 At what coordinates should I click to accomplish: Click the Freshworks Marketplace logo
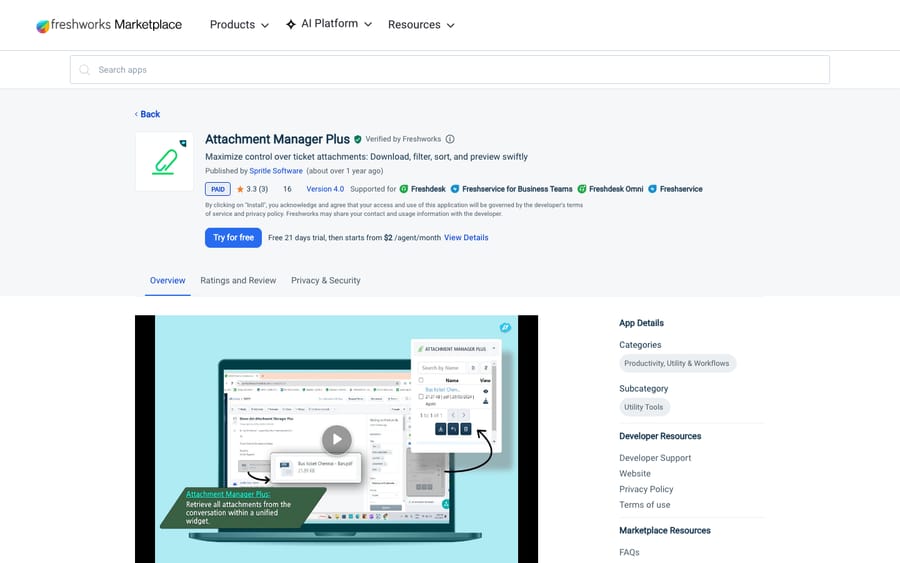109,25
